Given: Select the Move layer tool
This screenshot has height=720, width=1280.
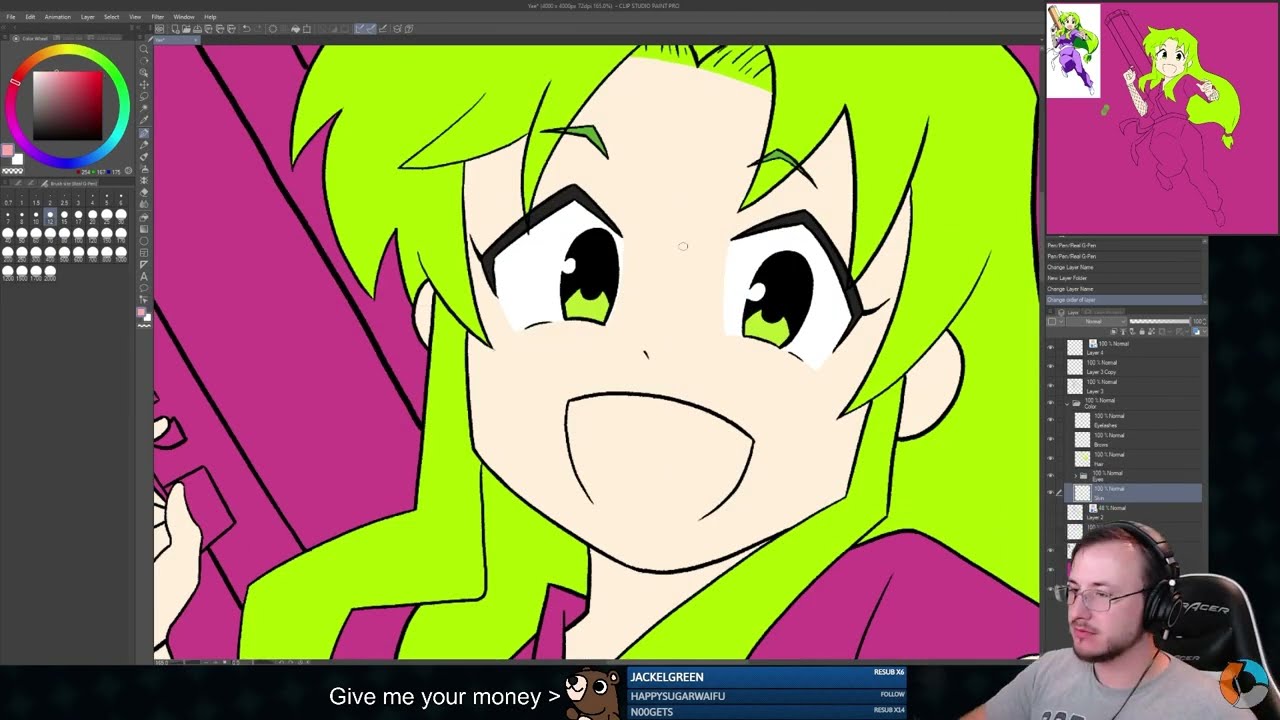Looking at the screenshot, I should [x=144, y=84].
